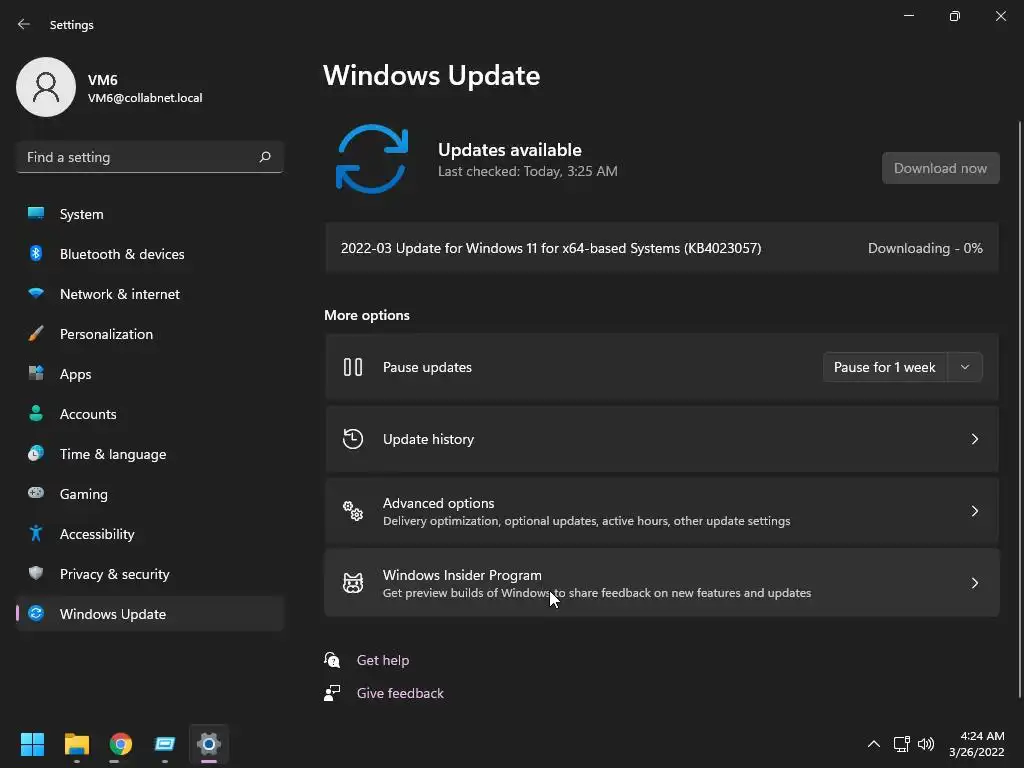Image resolution: width=1024 pixels, height=768 pixels.
Task: Click the 4:24 AM clock in taskbar
Action: (982, 736)
